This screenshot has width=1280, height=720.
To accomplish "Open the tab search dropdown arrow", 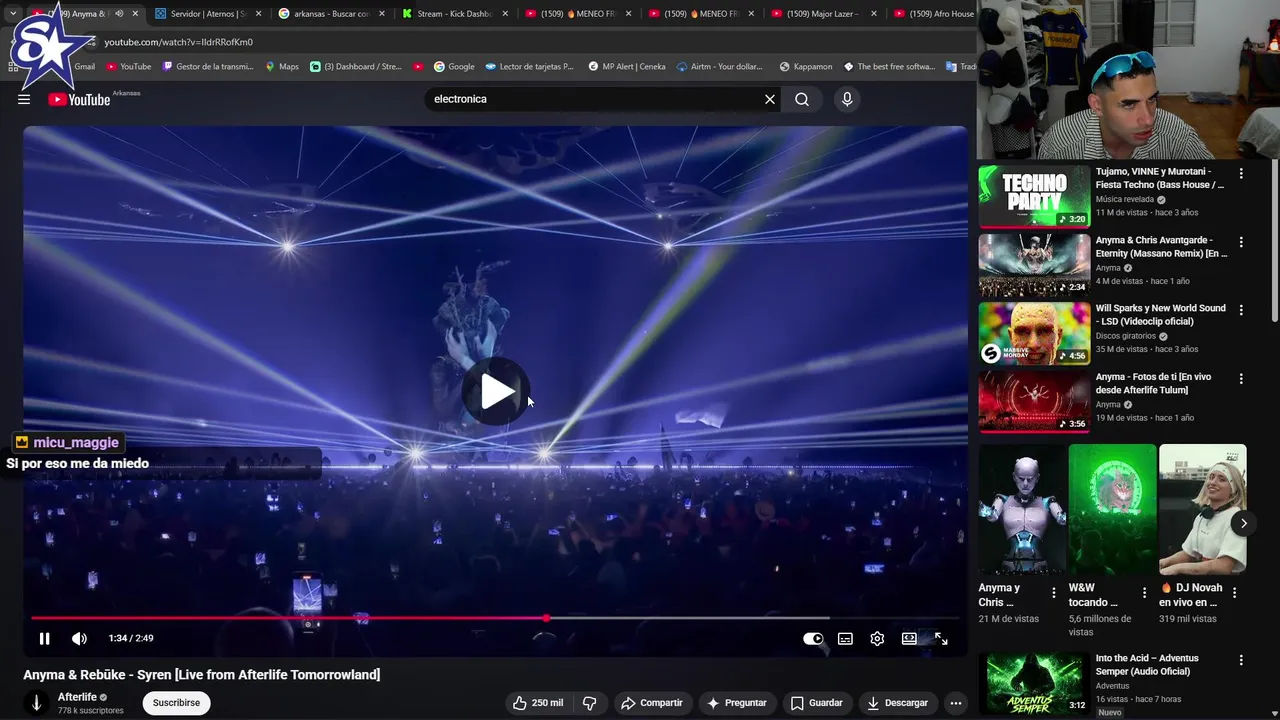I will pos(13,14).
